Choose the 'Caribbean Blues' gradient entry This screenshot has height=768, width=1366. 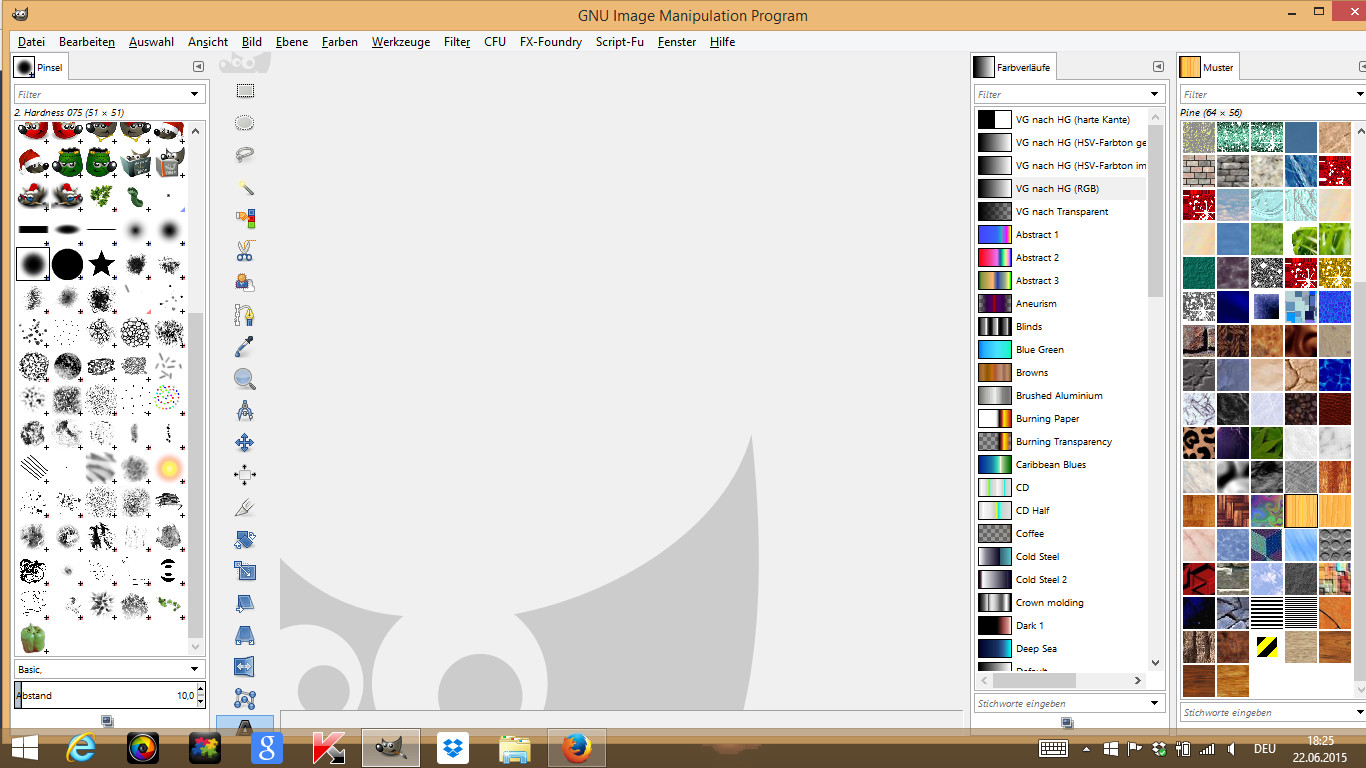coord(1051,465)
